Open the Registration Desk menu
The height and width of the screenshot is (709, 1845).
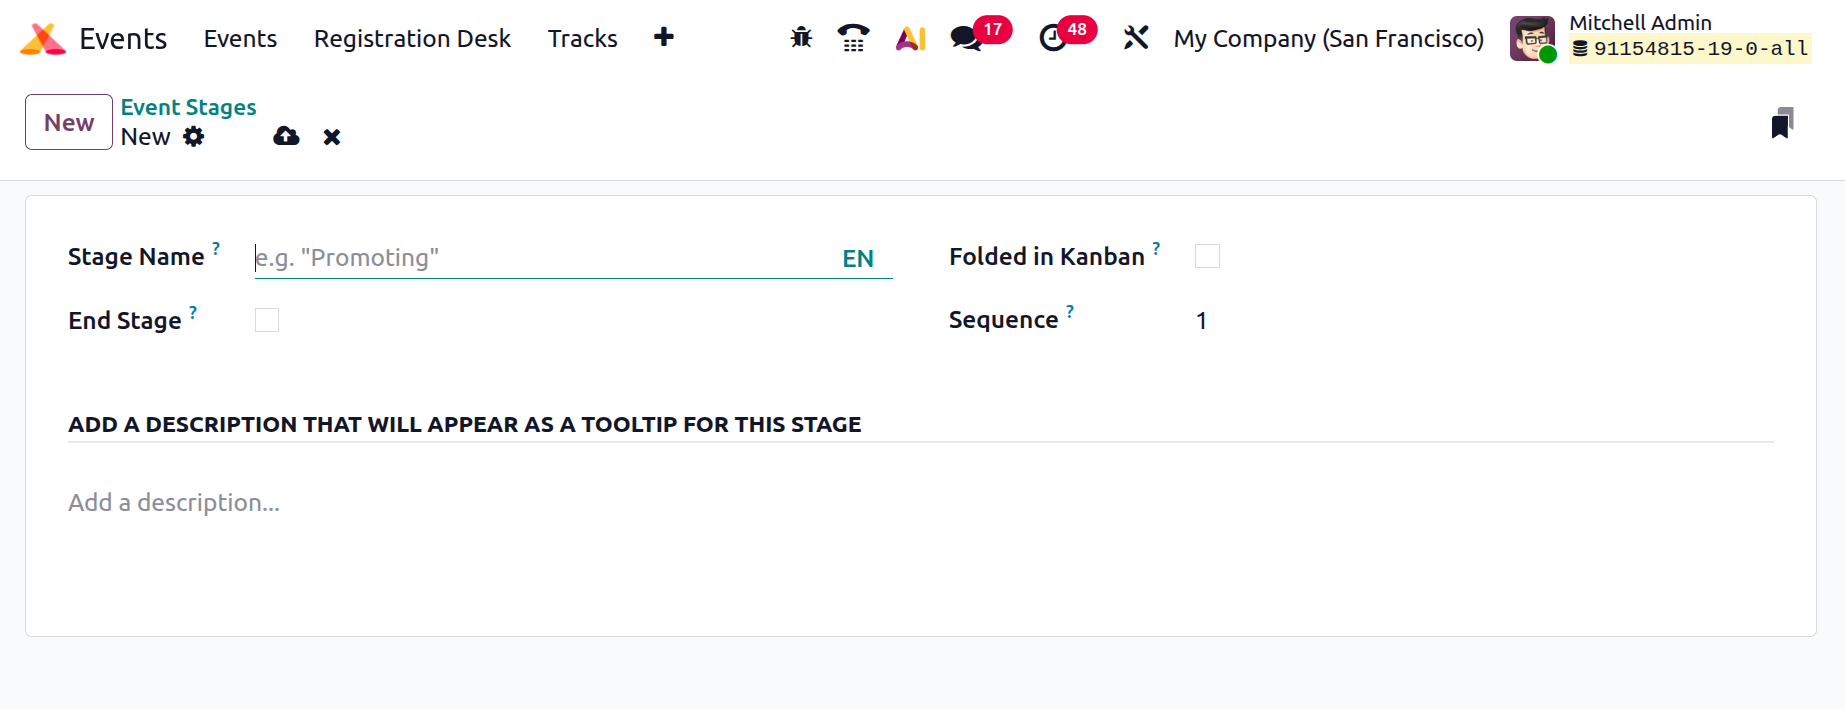tap(412, 38)
